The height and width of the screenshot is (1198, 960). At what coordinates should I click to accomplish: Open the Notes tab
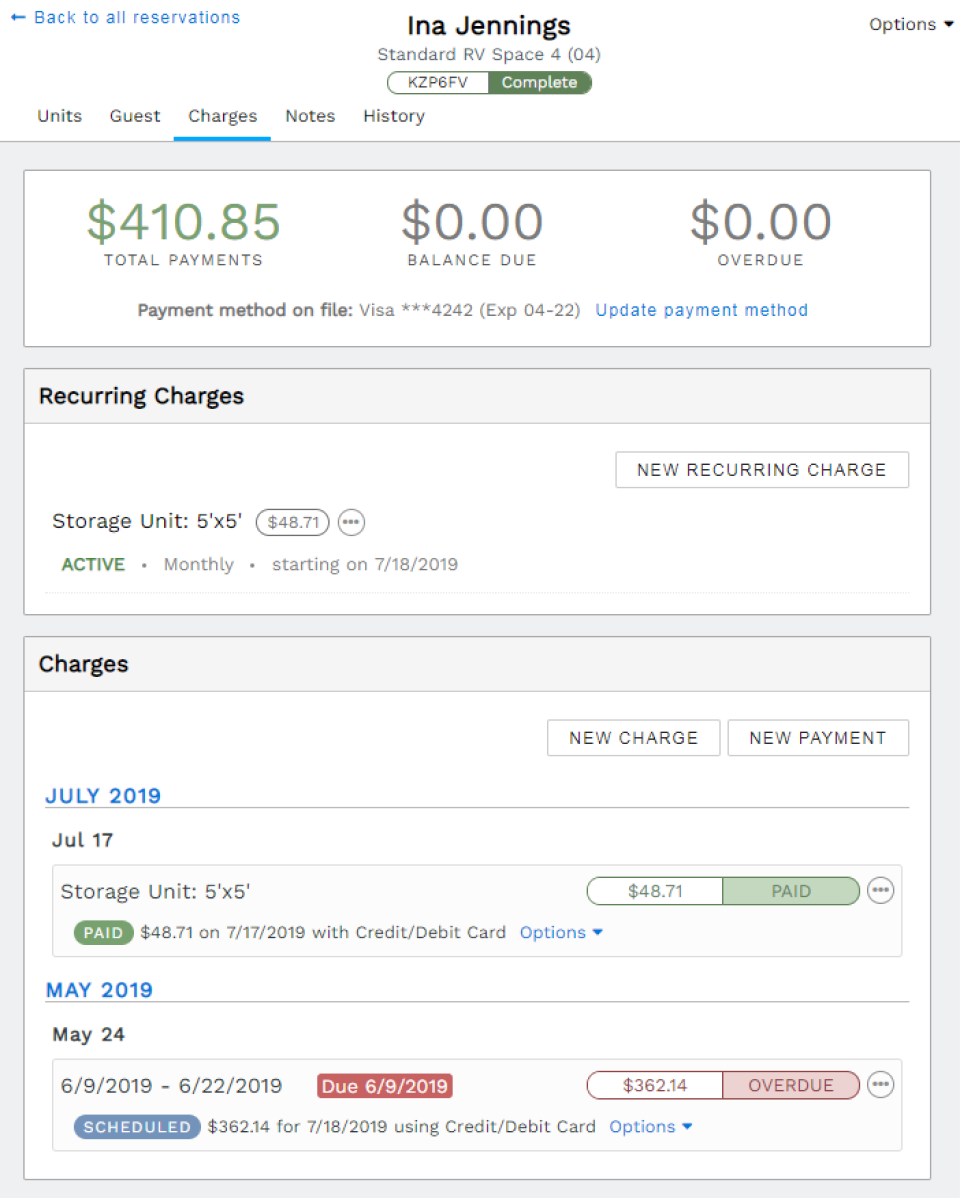pos(309,116)
